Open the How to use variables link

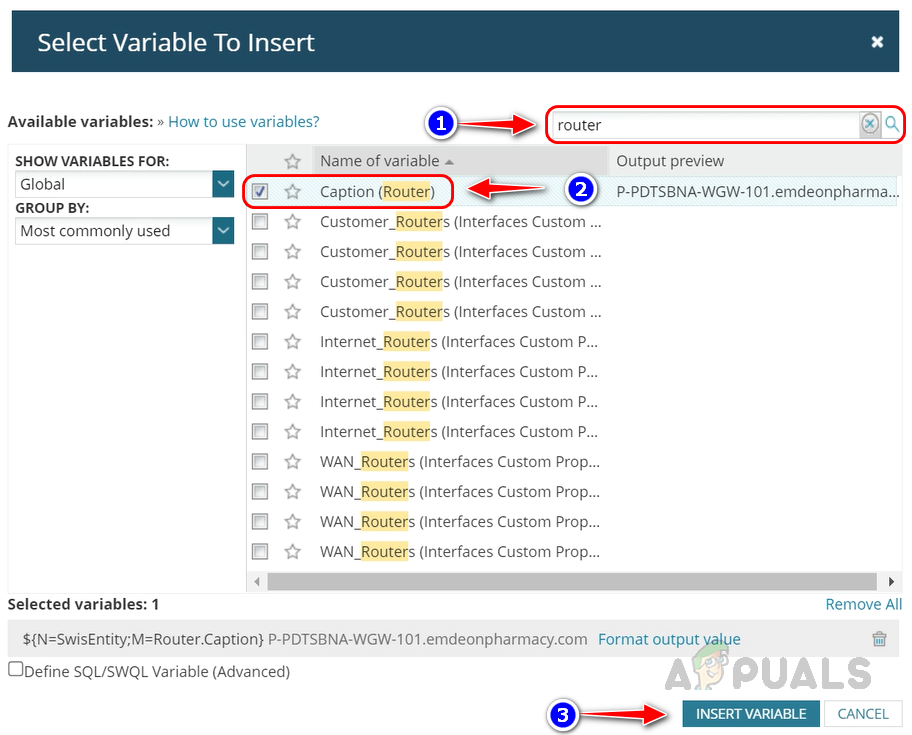click(244, 122)
